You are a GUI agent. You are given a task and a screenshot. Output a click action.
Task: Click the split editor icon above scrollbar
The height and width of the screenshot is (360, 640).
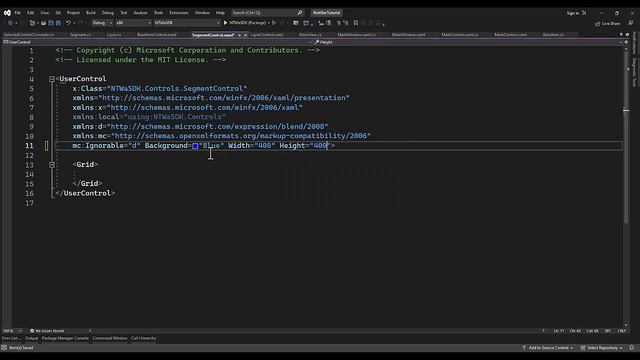pos(626,42)
